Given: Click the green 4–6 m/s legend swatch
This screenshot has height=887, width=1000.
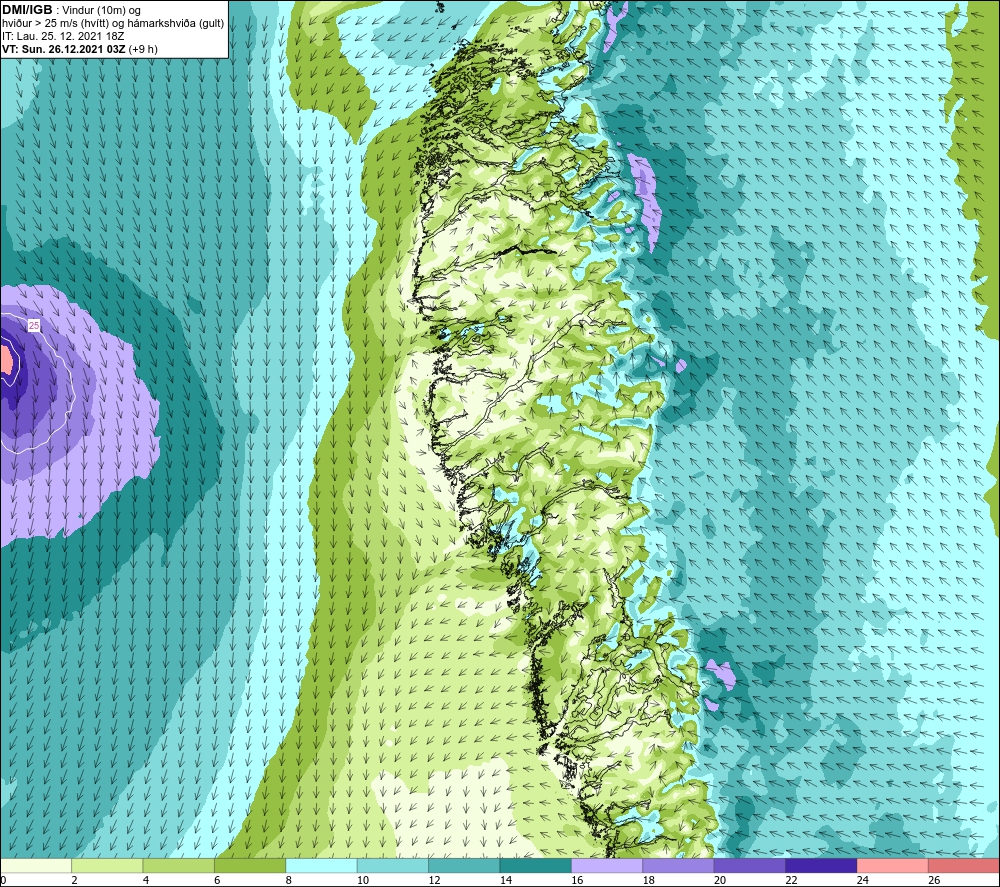Looking at the screenshot, I should (179, 865).
